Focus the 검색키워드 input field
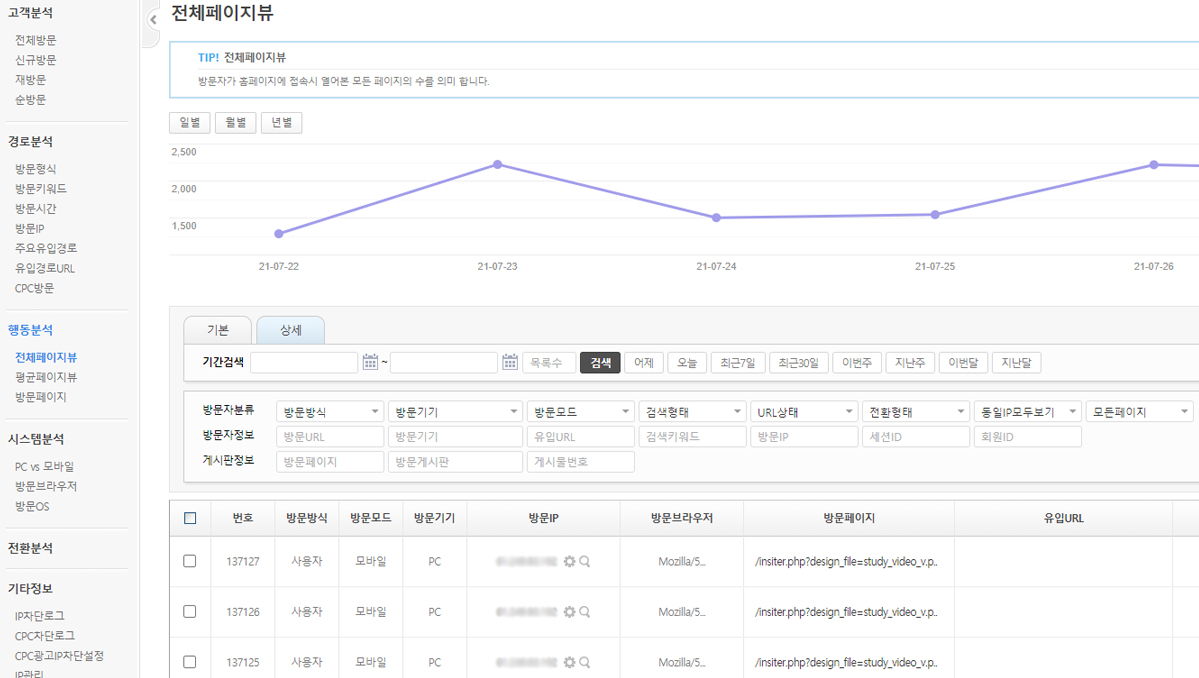The image size is (1199, 678). (x=692, y=436)
